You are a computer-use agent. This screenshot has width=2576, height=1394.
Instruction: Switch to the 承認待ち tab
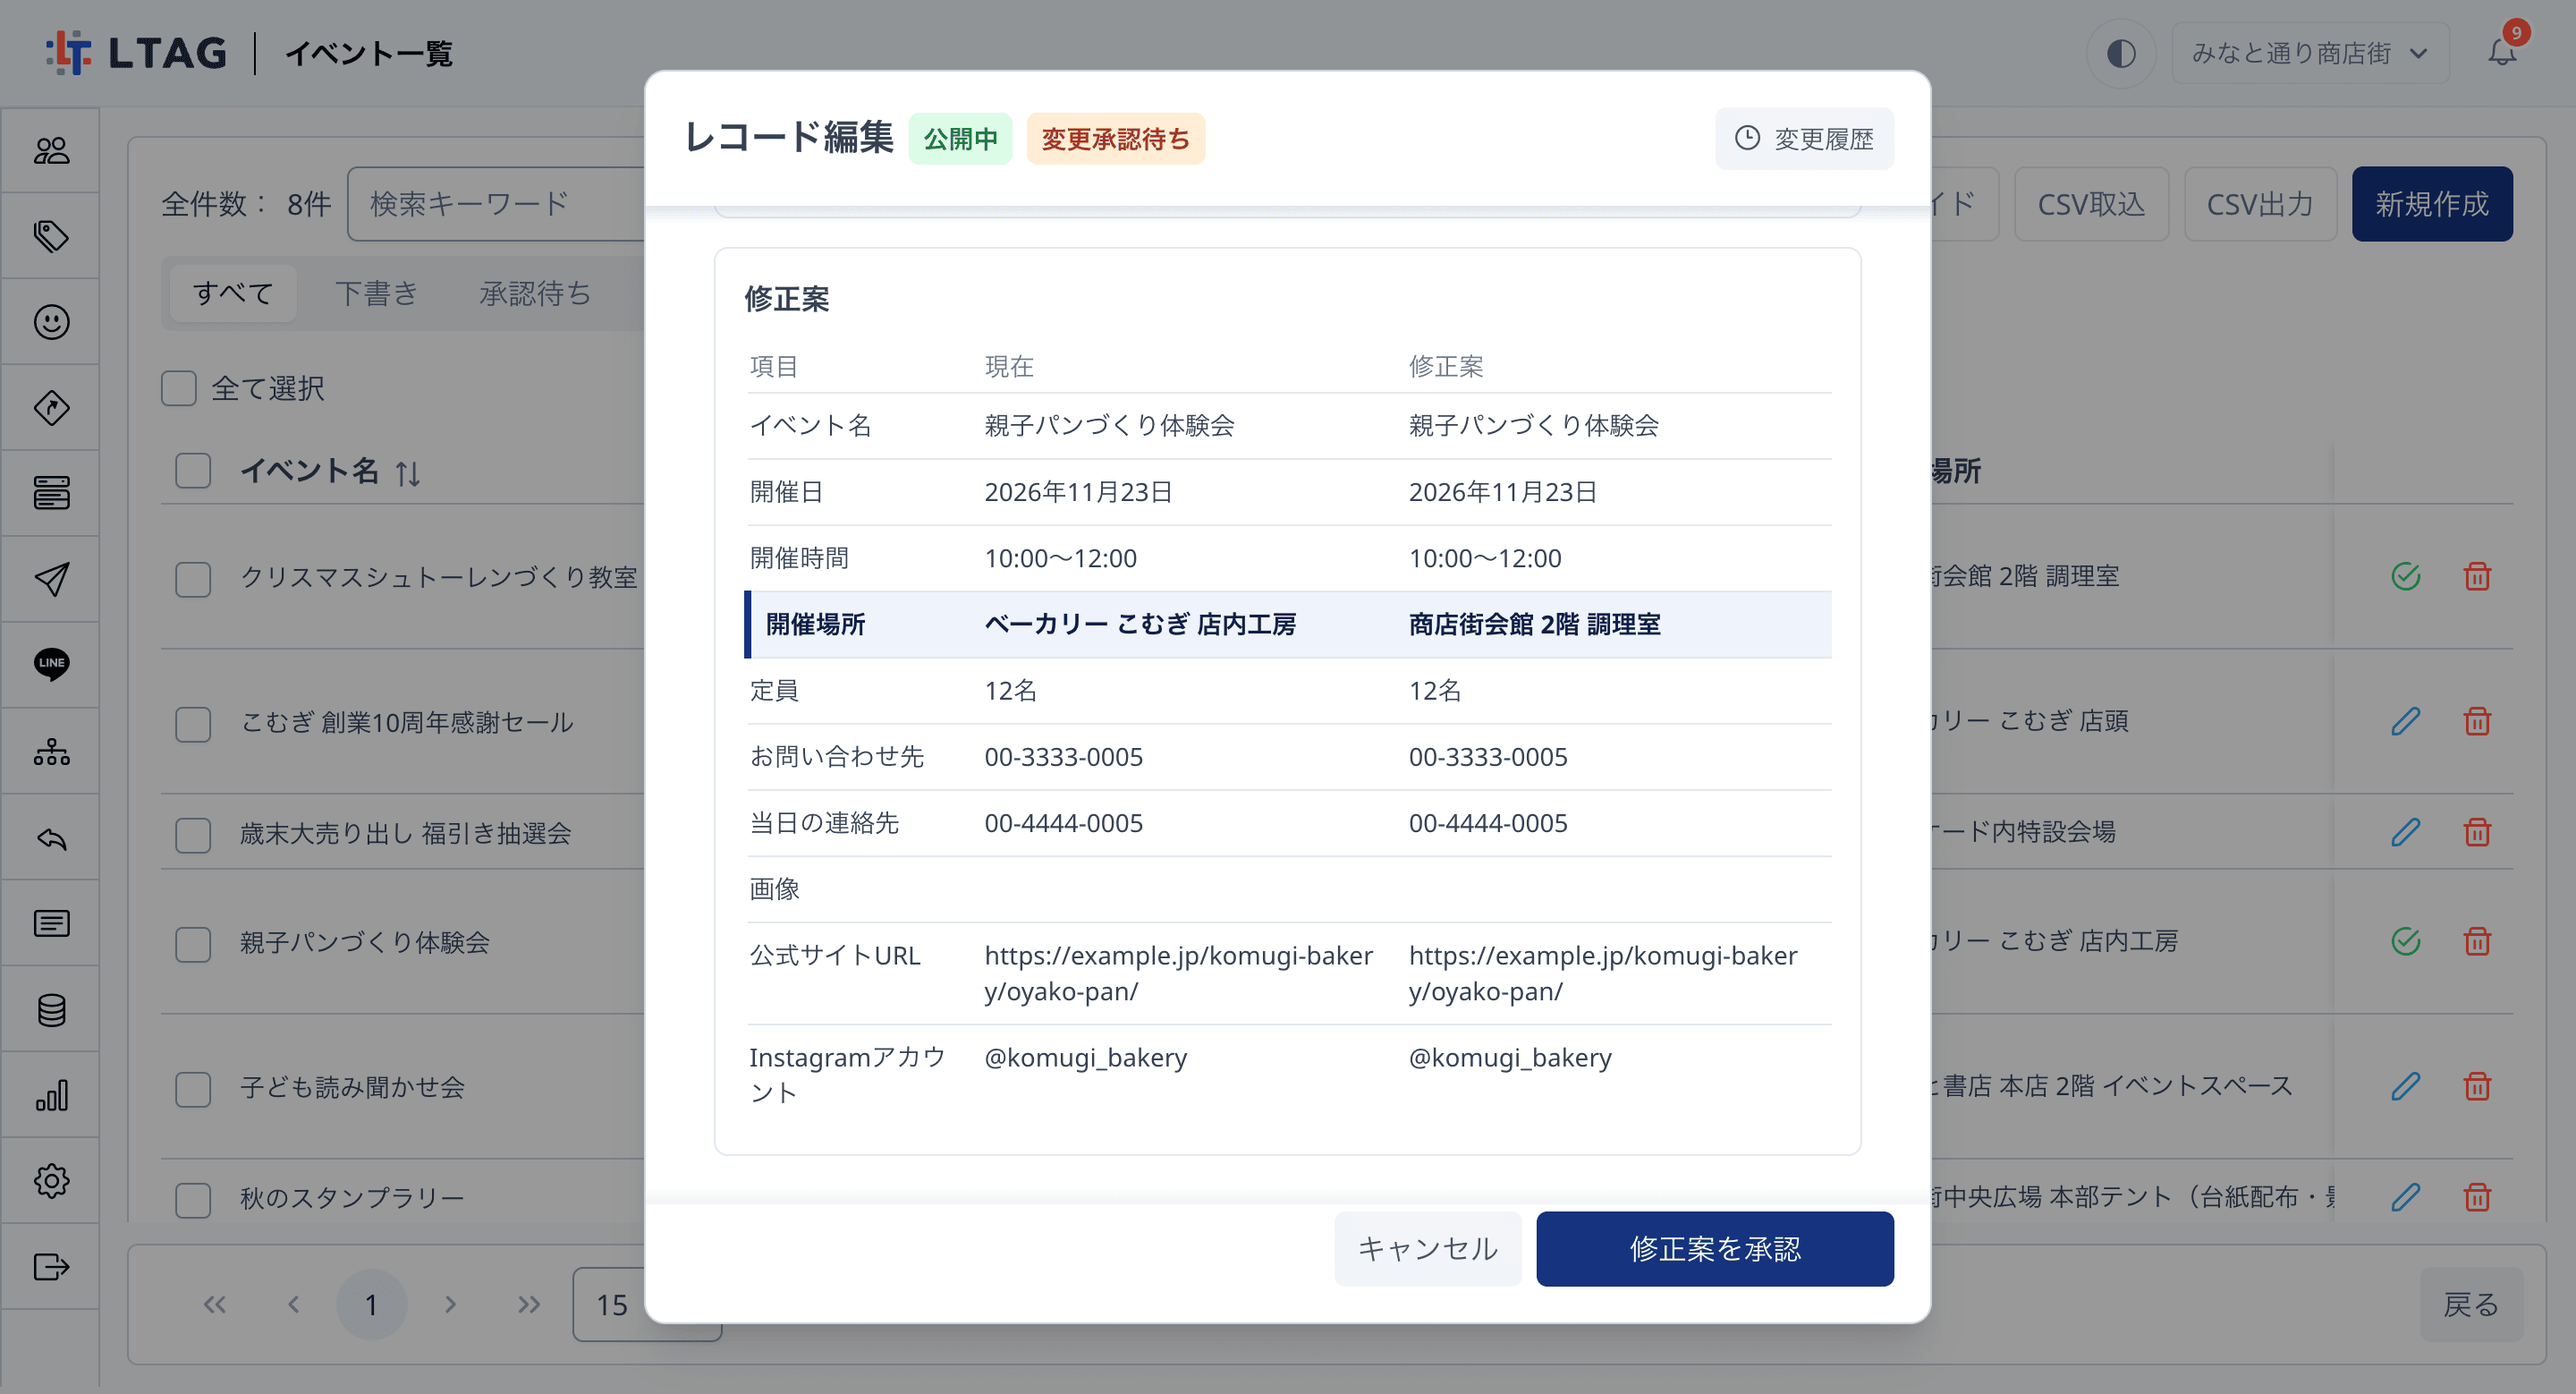[x=535, y=293]
